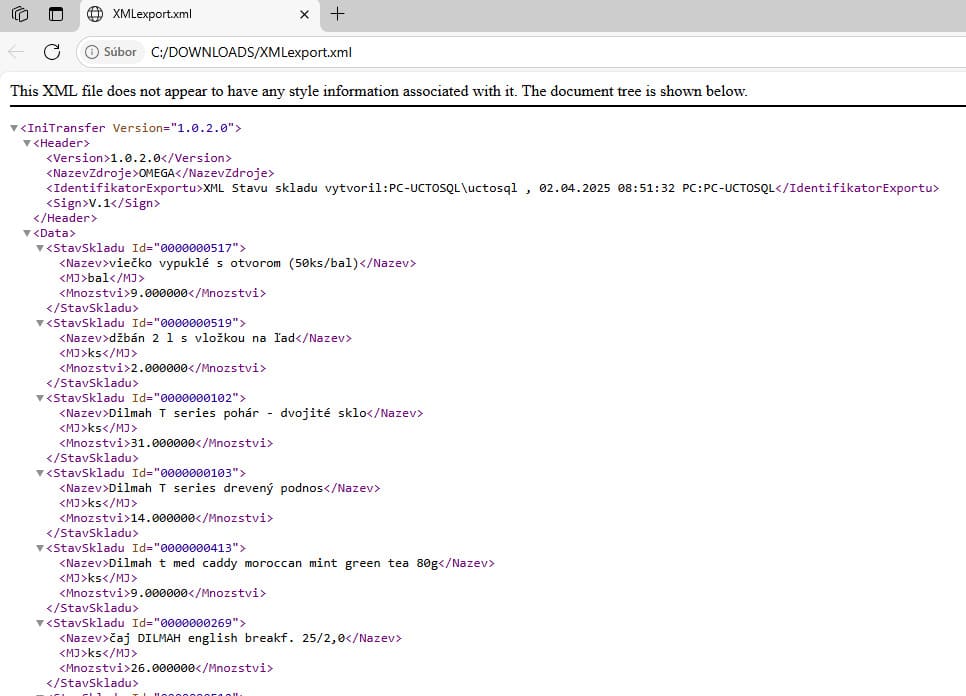This screenshot has height=696, width=966.
Task: Show site info via the Súbor badge
Action: pos(111,52)
